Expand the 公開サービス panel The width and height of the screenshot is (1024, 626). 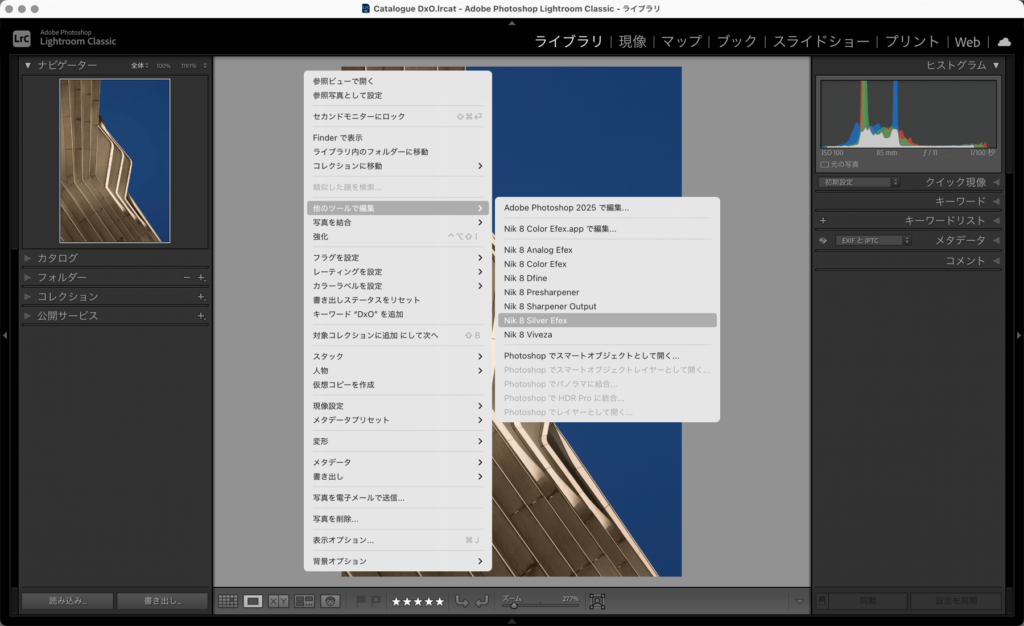tap(28, 316)
